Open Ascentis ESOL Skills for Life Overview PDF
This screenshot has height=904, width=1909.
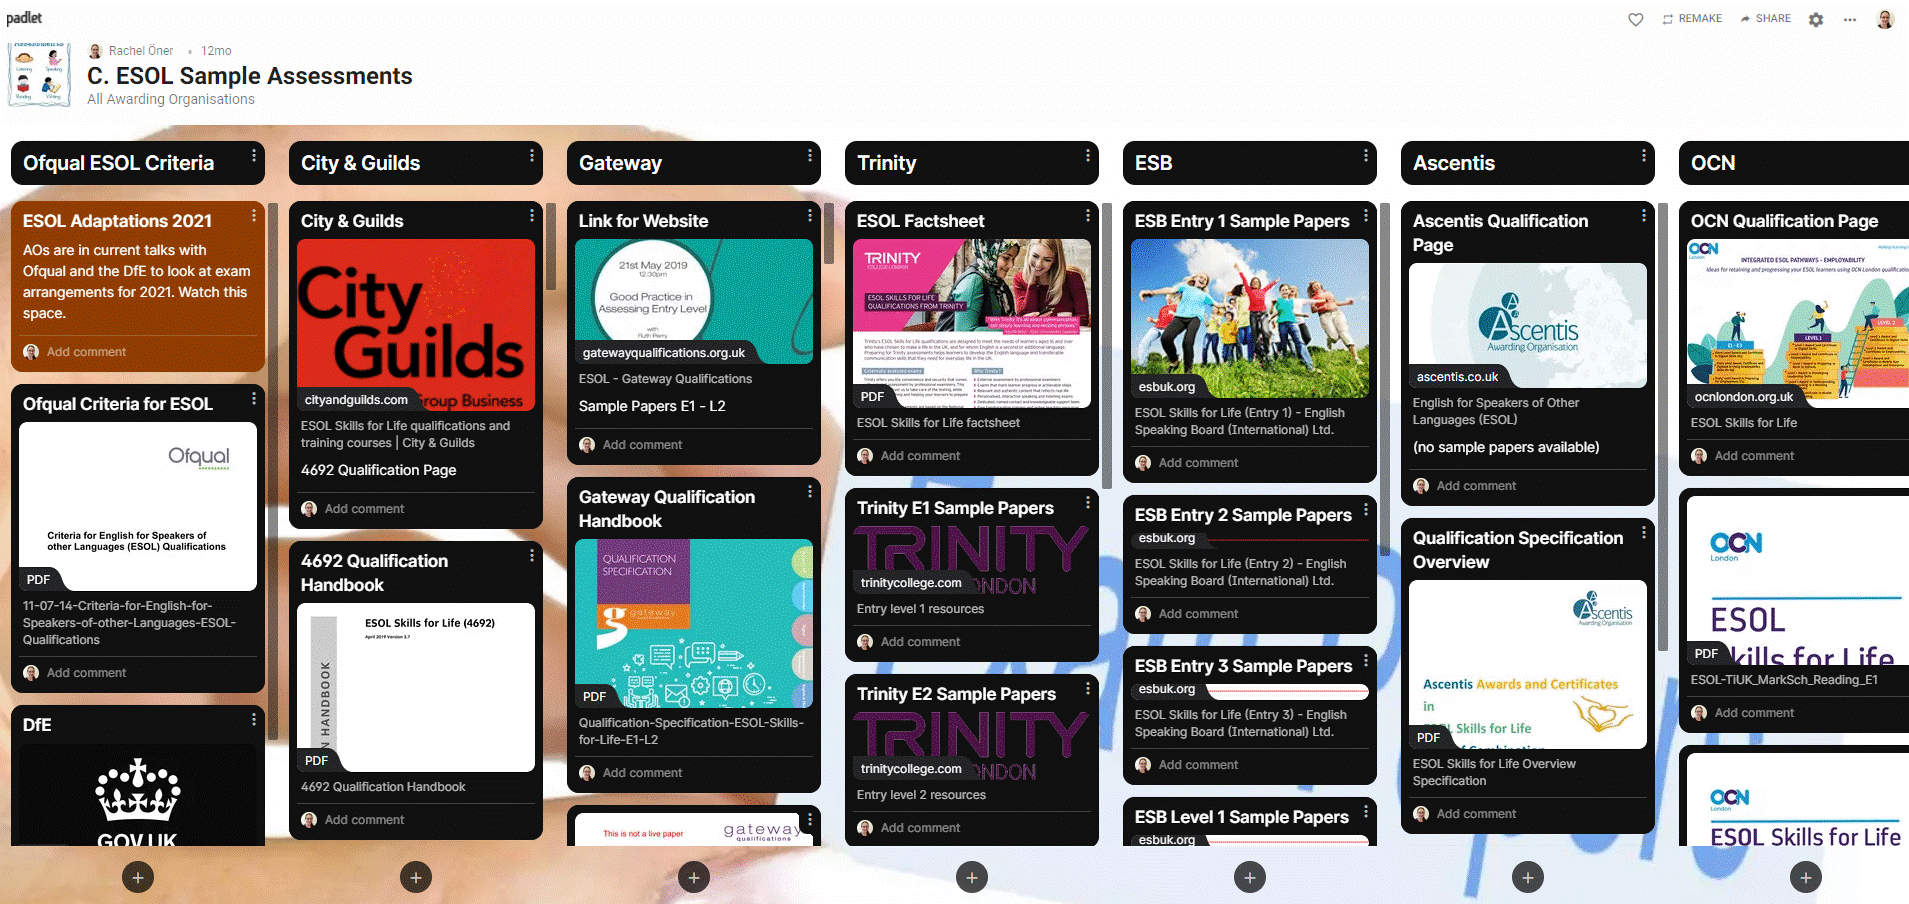coord(1528,664)
